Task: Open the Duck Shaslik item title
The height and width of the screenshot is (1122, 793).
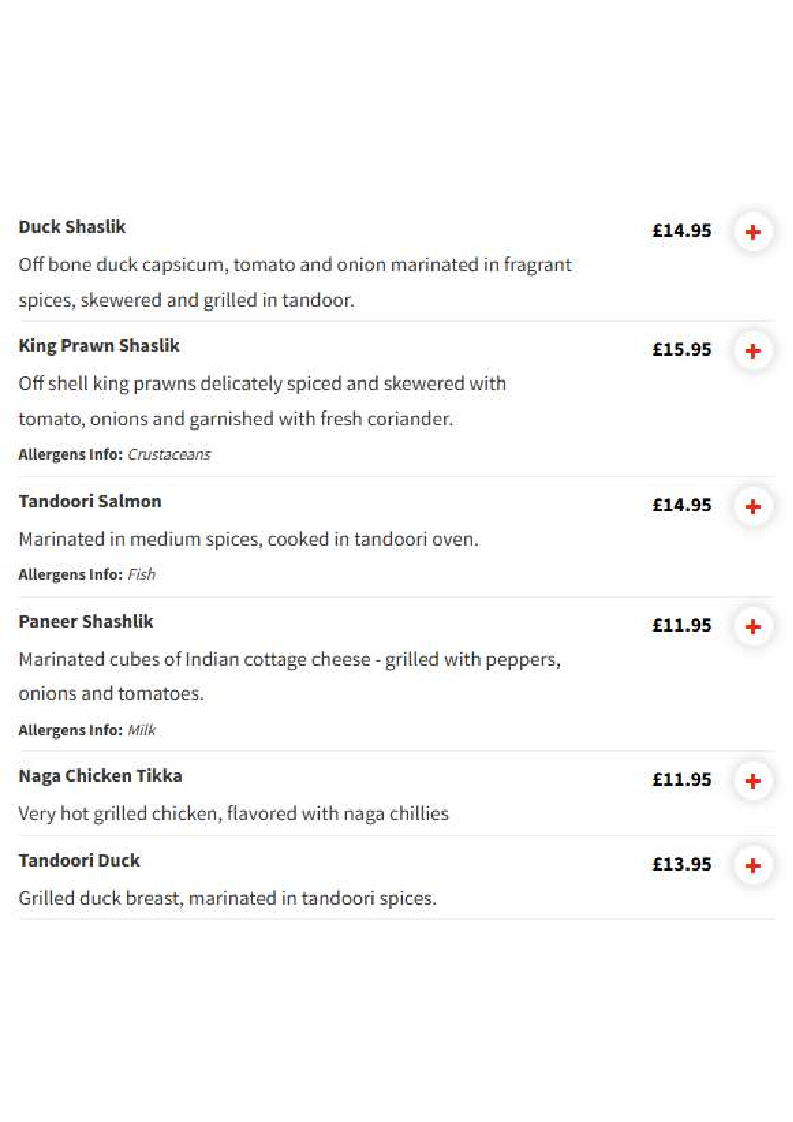Action: (x=72, y=227)
